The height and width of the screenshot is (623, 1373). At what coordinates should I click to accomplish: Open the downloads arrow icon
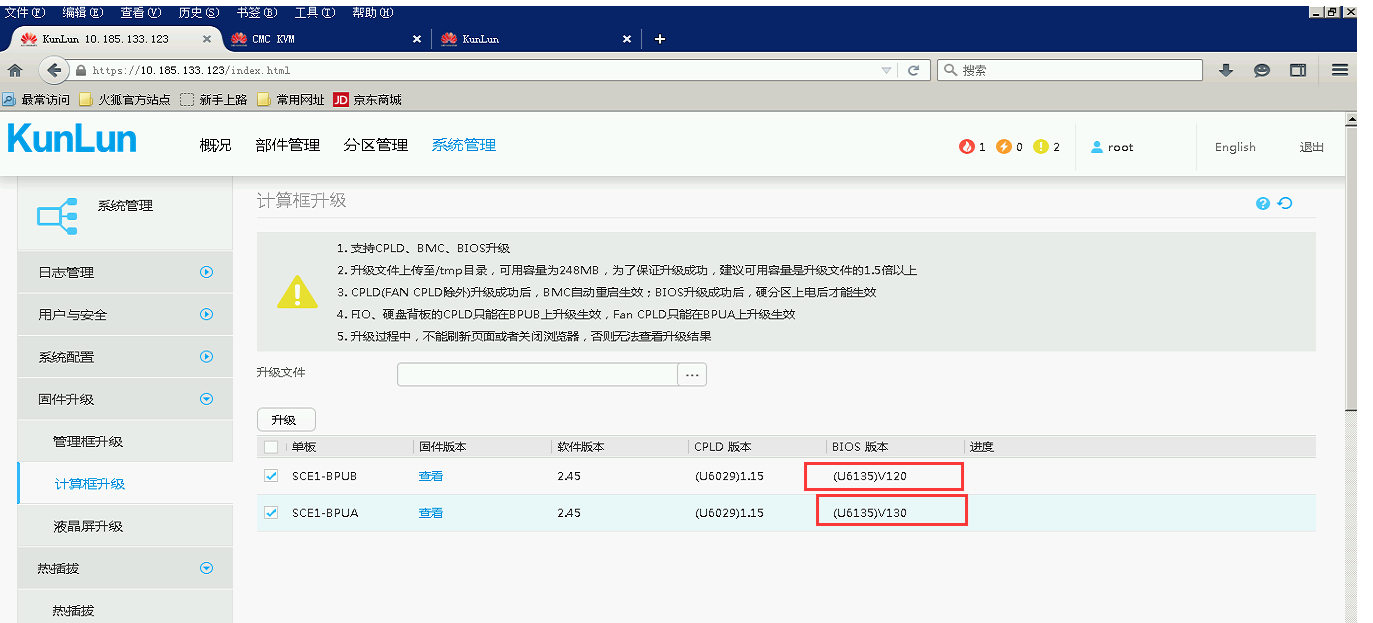click(x=1226, y=70)
